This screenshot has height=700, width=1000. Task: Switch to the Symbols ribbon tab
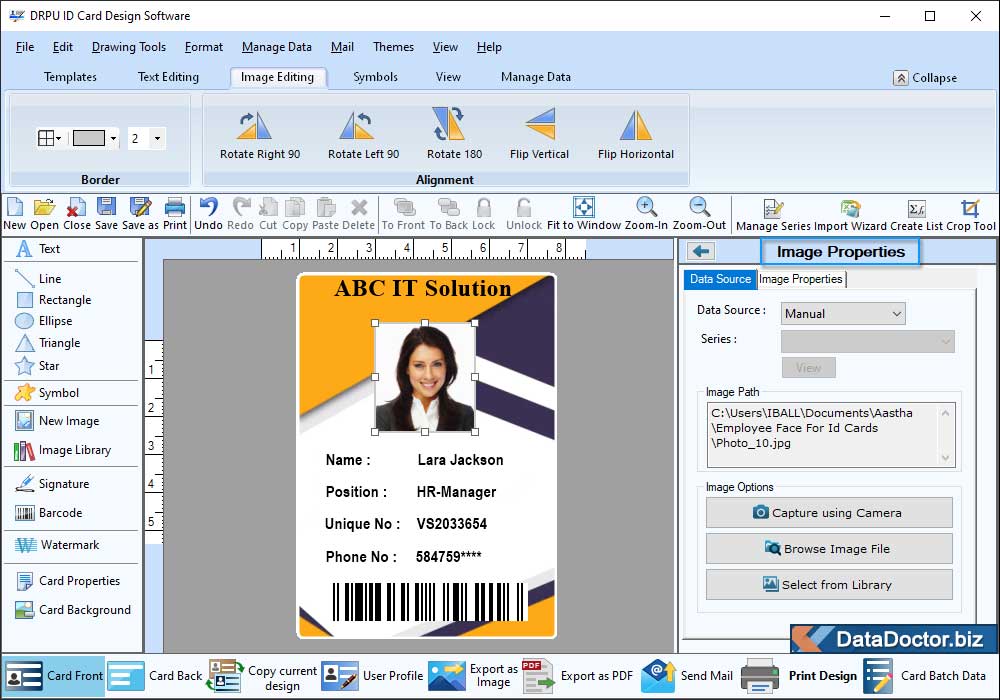coord(375,77)
